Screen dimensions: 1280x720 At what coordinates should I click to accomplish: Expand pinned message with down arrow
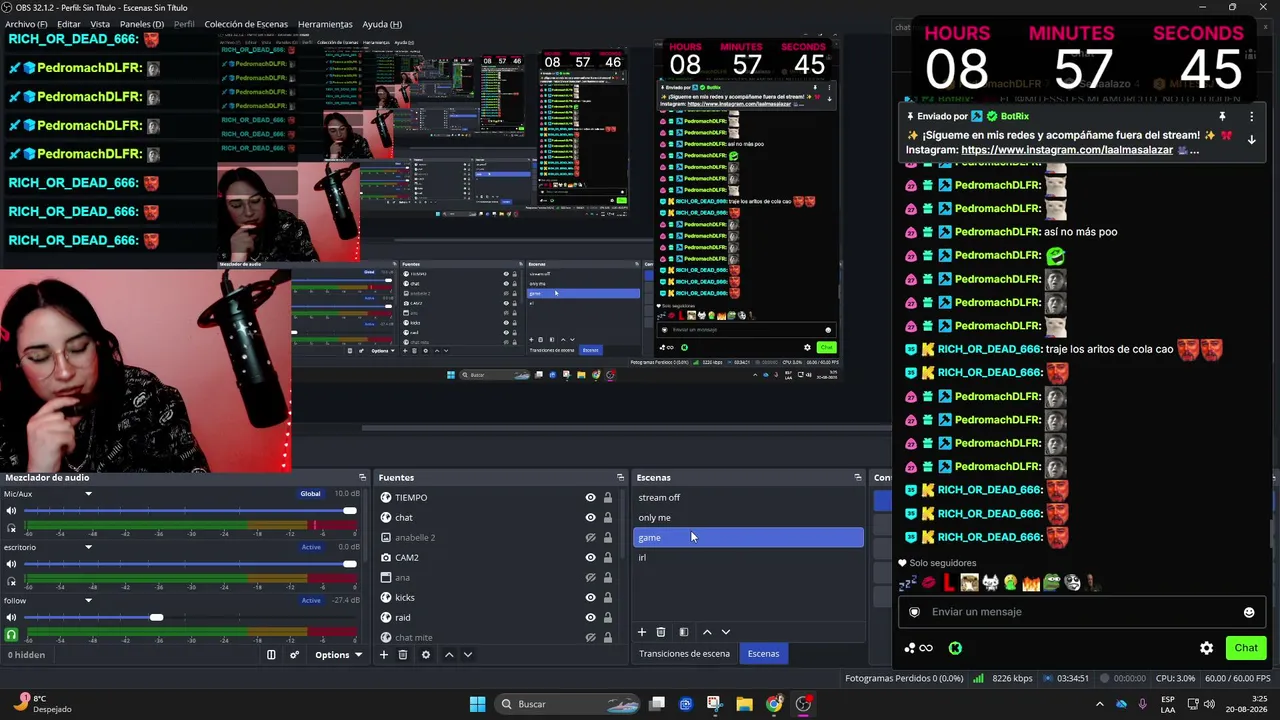1251,140
